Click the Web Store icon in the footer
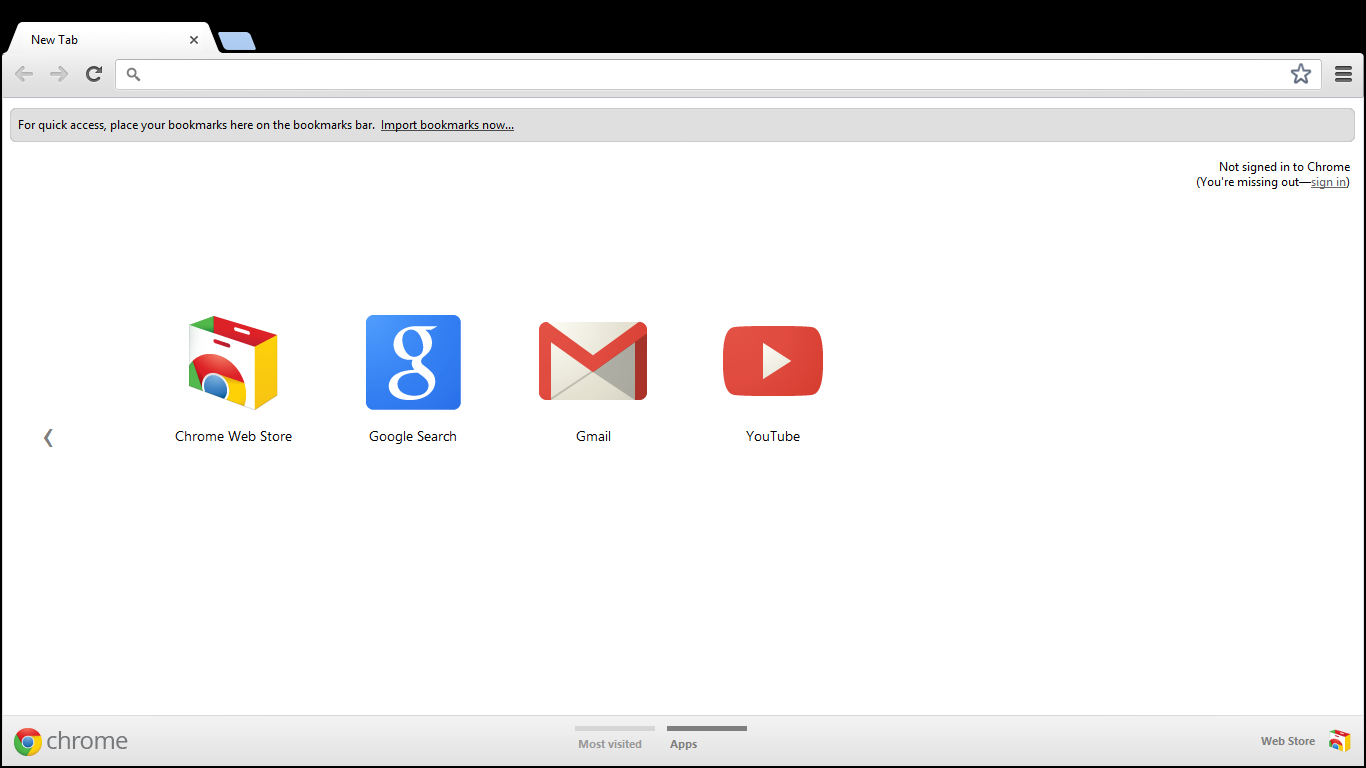The image size is (1366, 768). [1340, 741]
